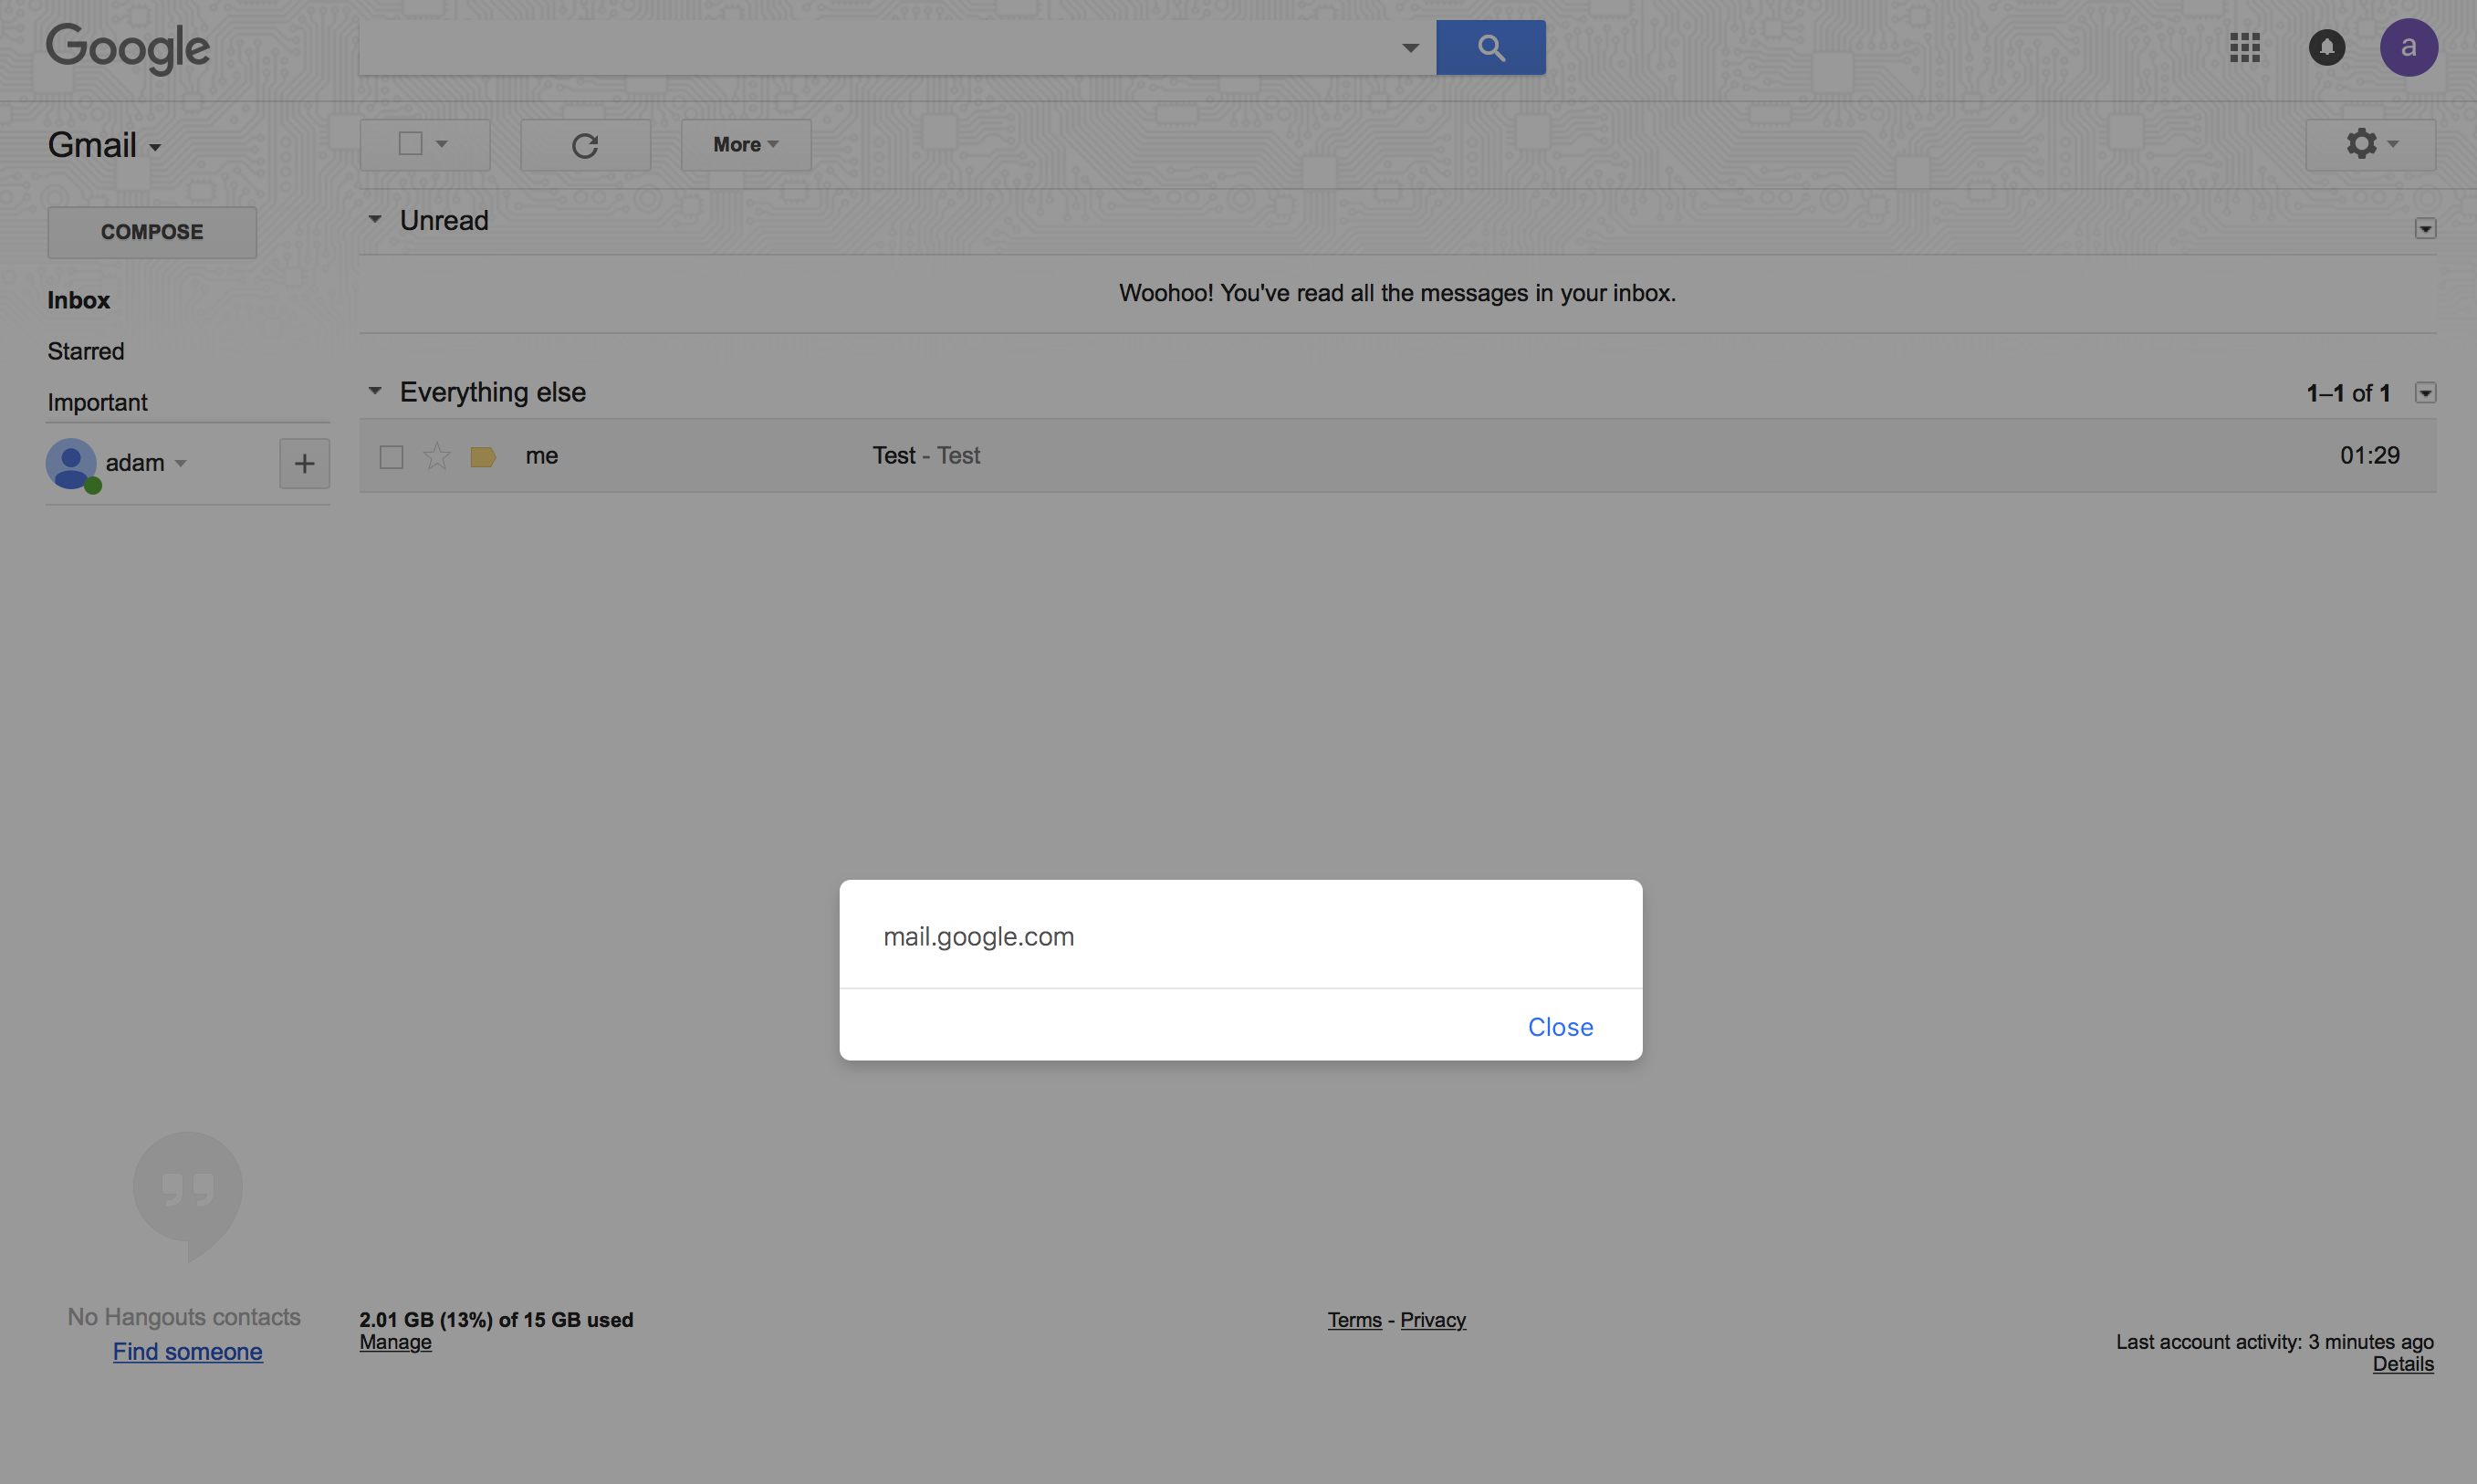Click sender name 'me'

coord(542,456)
